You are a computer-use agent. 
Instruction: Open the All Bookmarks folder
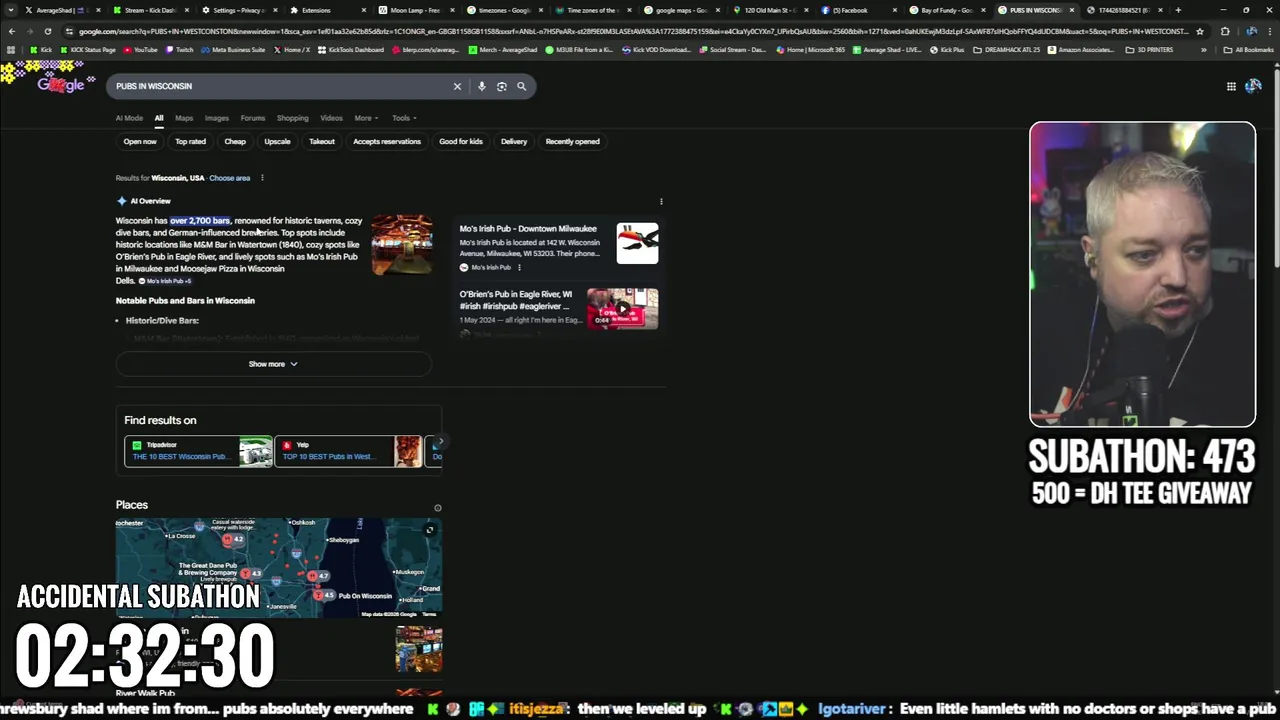click(1249, 49)
